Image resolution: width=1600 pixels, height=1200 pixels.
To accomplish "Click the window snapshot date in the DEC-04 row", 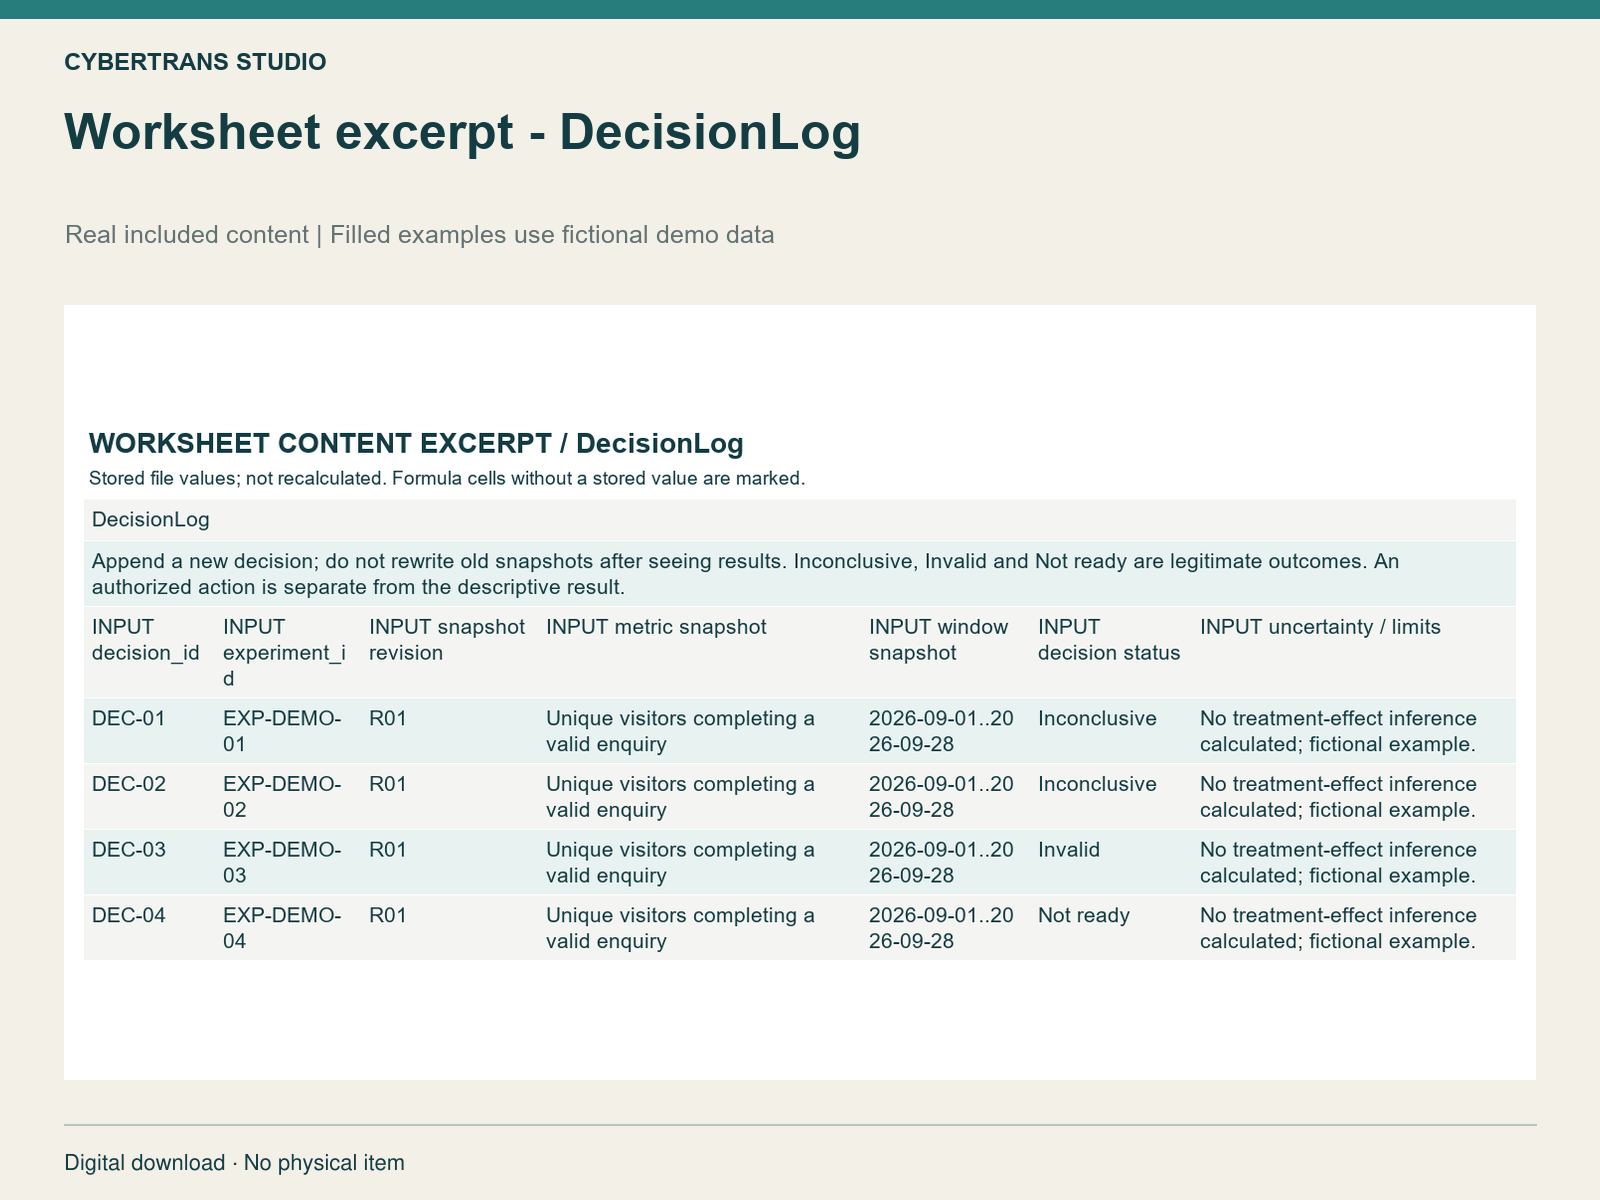I will [941, 929].
